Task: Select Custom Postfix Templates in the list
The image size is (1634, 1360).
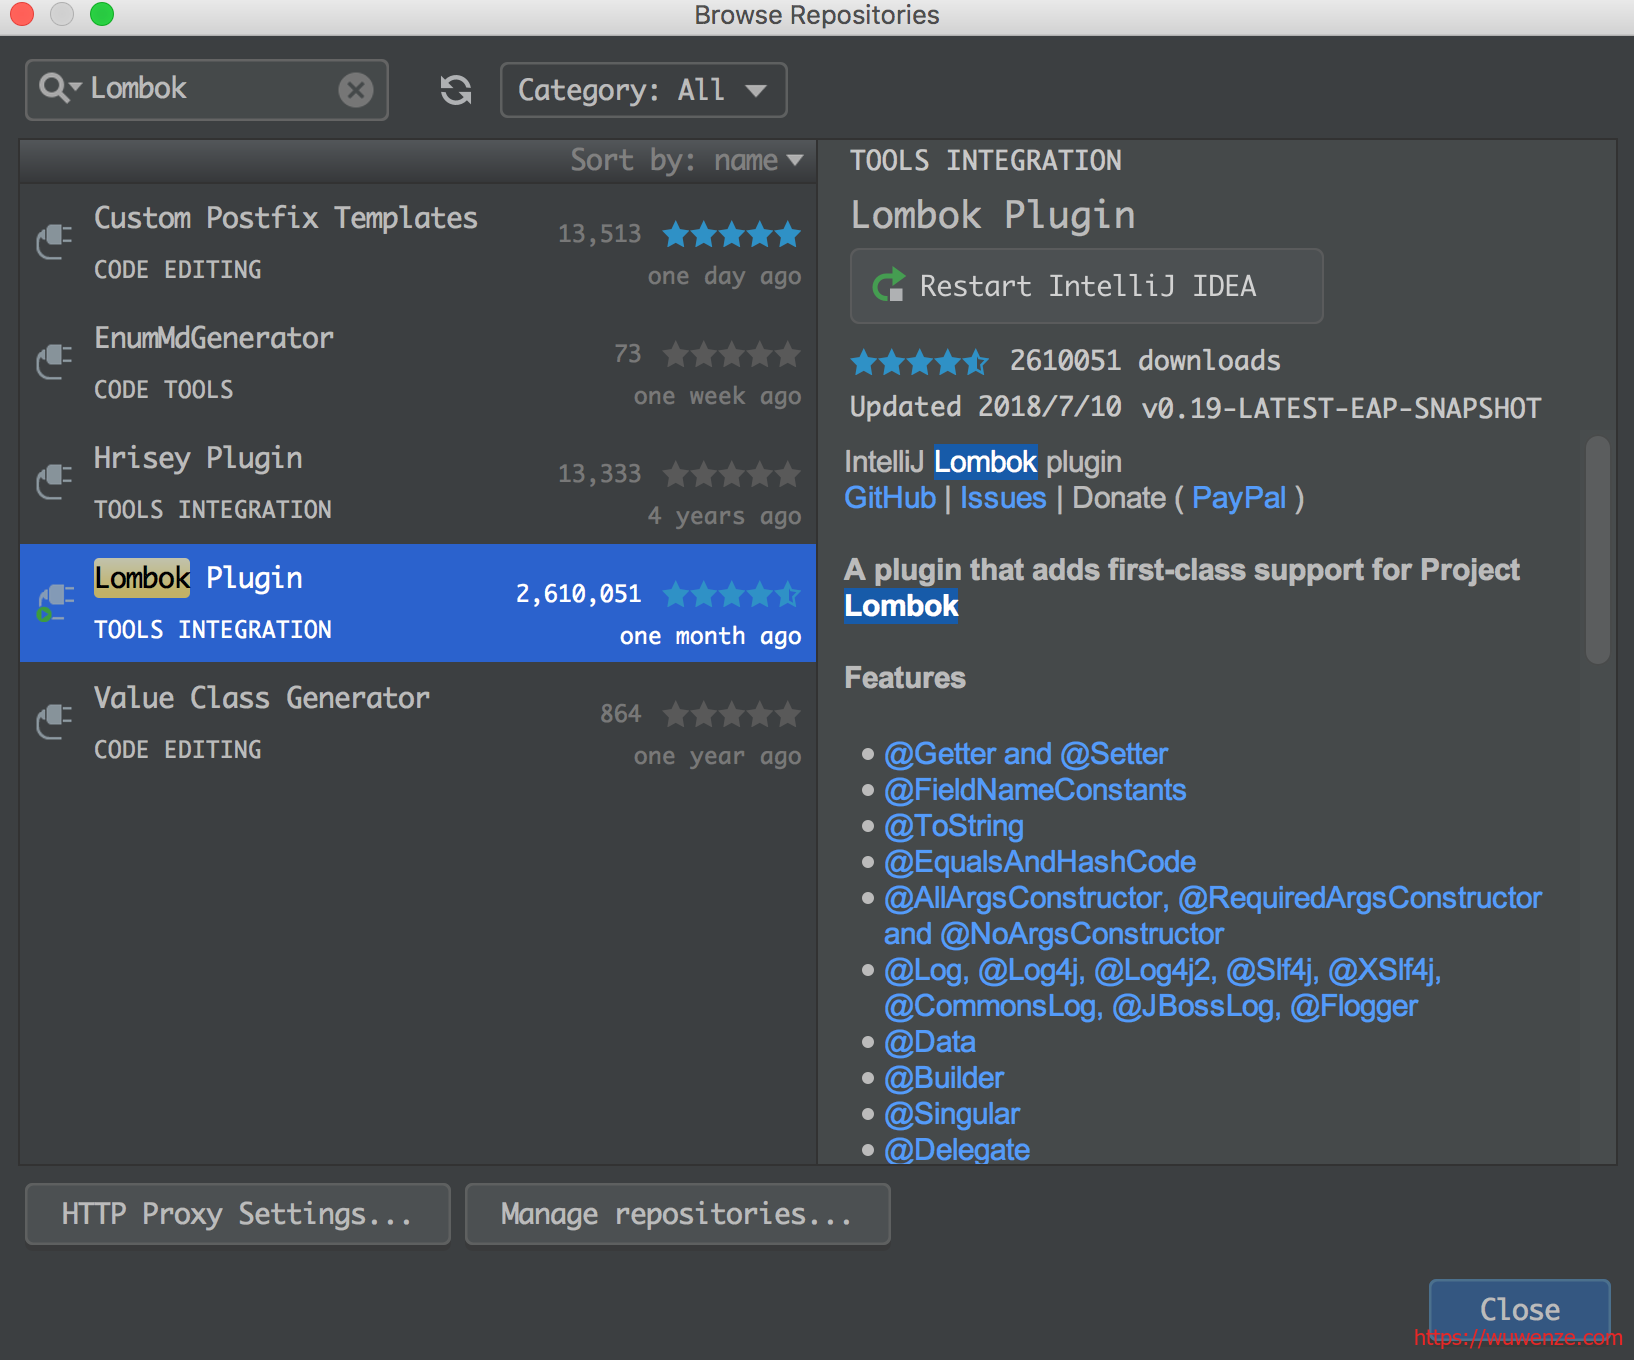Action: pos(418,243)
